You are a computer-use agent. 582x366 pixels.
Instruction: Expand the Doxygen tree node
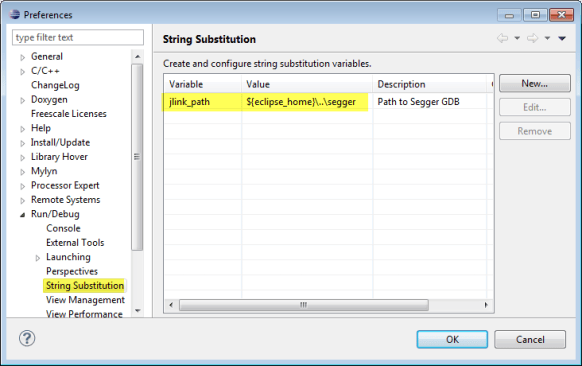coord(23,100)
